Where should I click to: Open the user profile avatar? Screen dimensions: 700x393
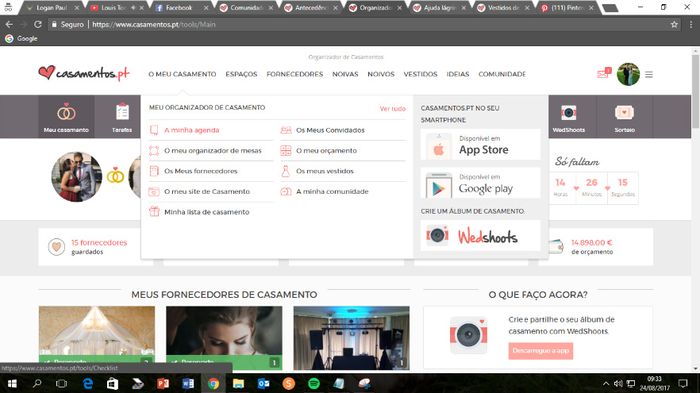[628, 74]
